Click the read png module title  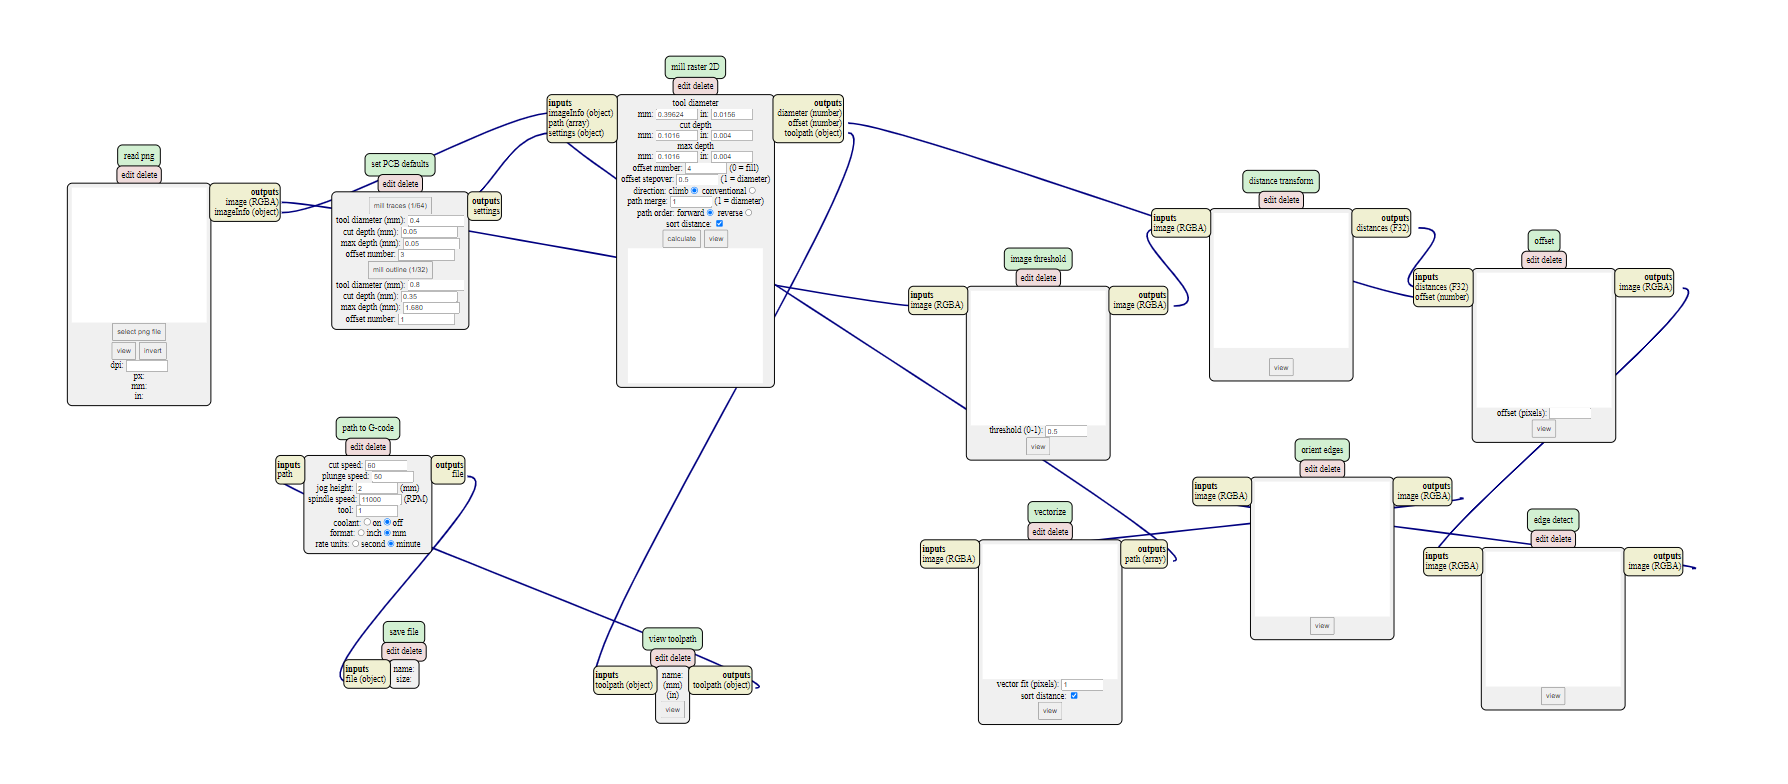pyautogui.click(x=139, y=156)
